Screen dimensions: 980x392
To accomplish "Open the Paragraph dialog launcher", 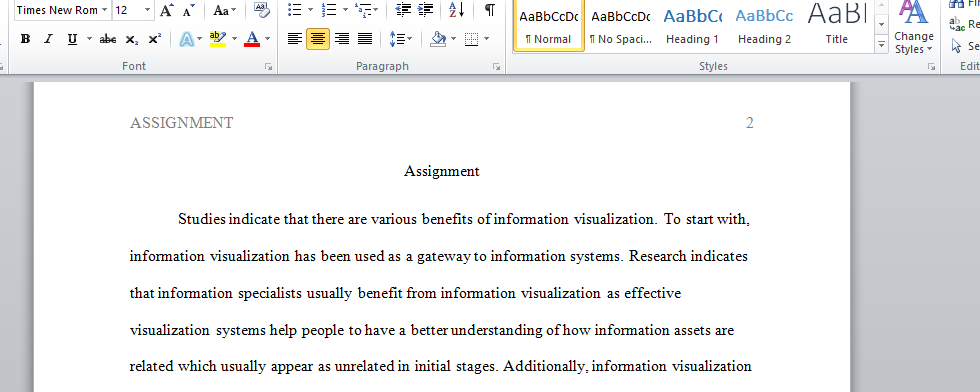I will [496, 66].
